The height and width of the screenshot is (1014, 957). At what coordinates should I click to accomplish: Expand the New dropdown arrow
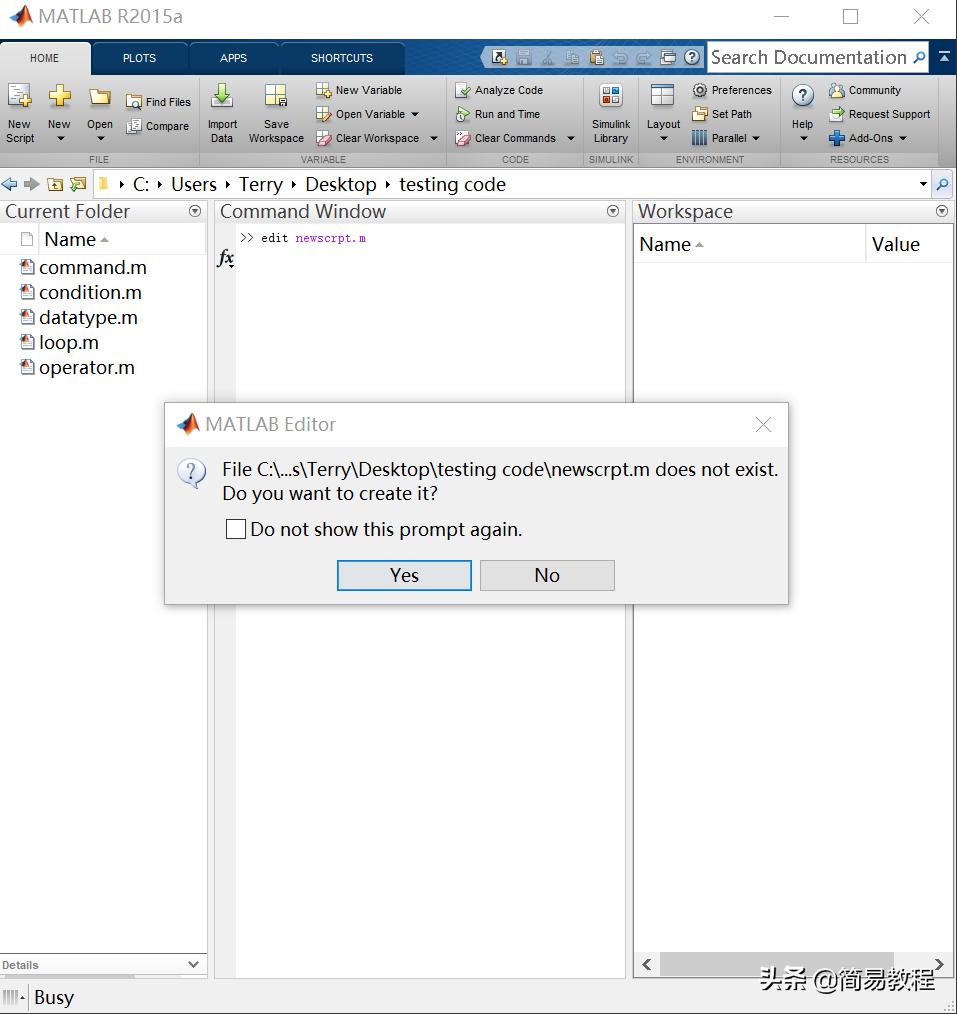(60, 138)
